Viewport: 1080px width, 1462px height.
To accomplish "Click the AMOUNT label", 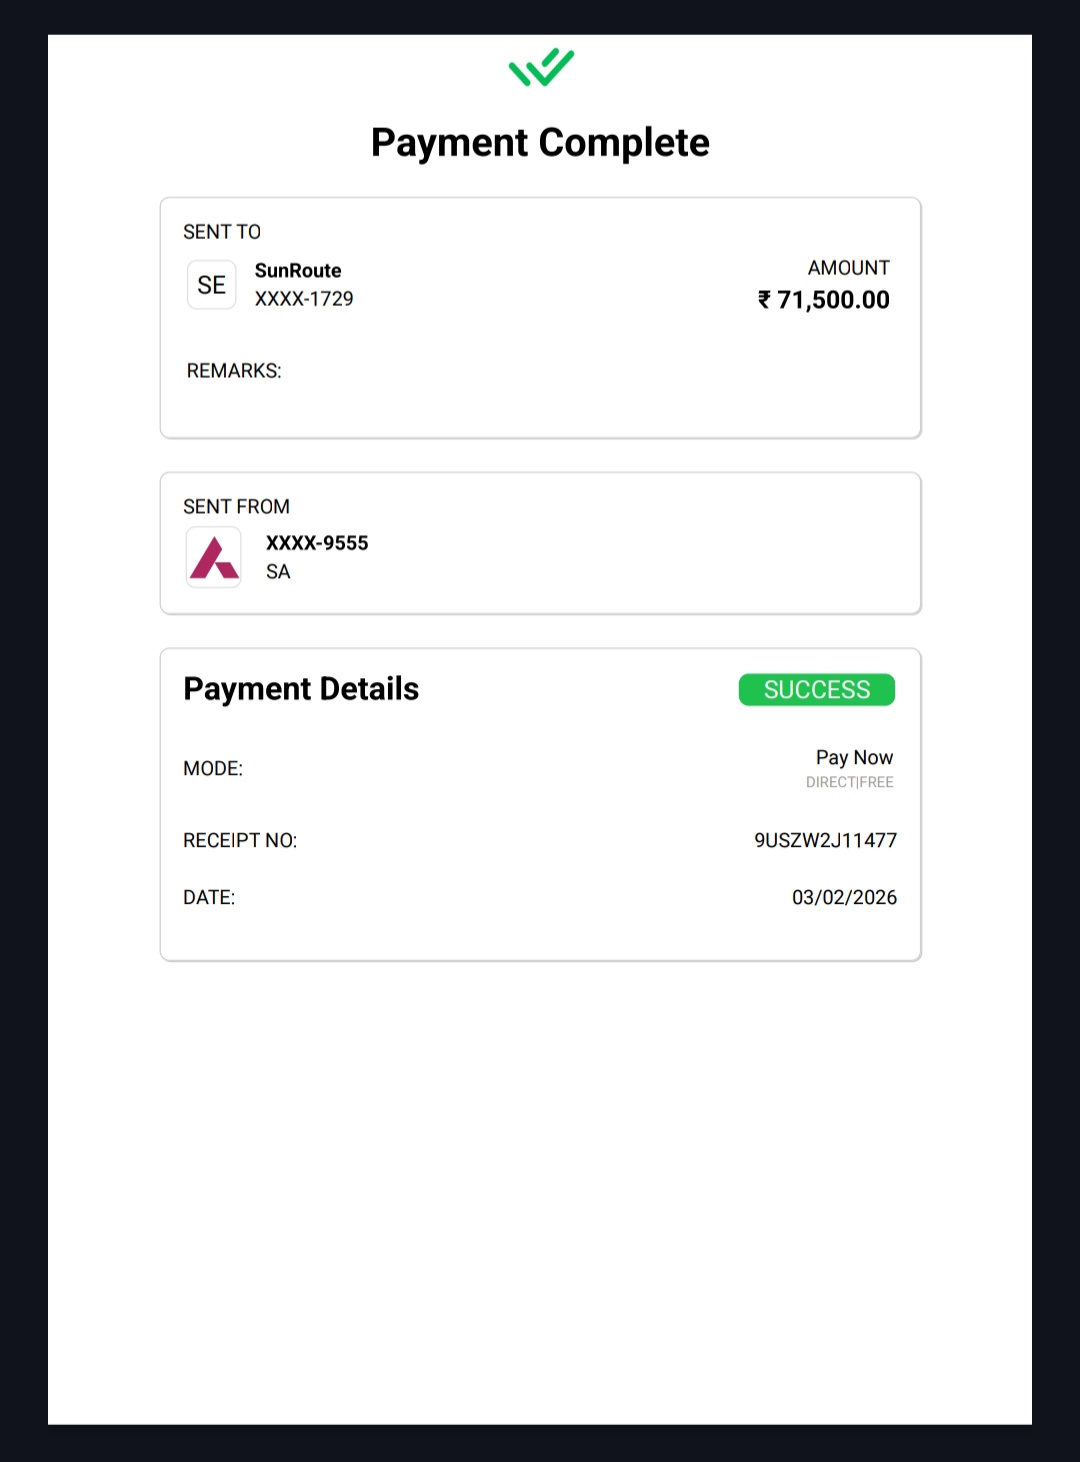I will (x=848, y=268).
